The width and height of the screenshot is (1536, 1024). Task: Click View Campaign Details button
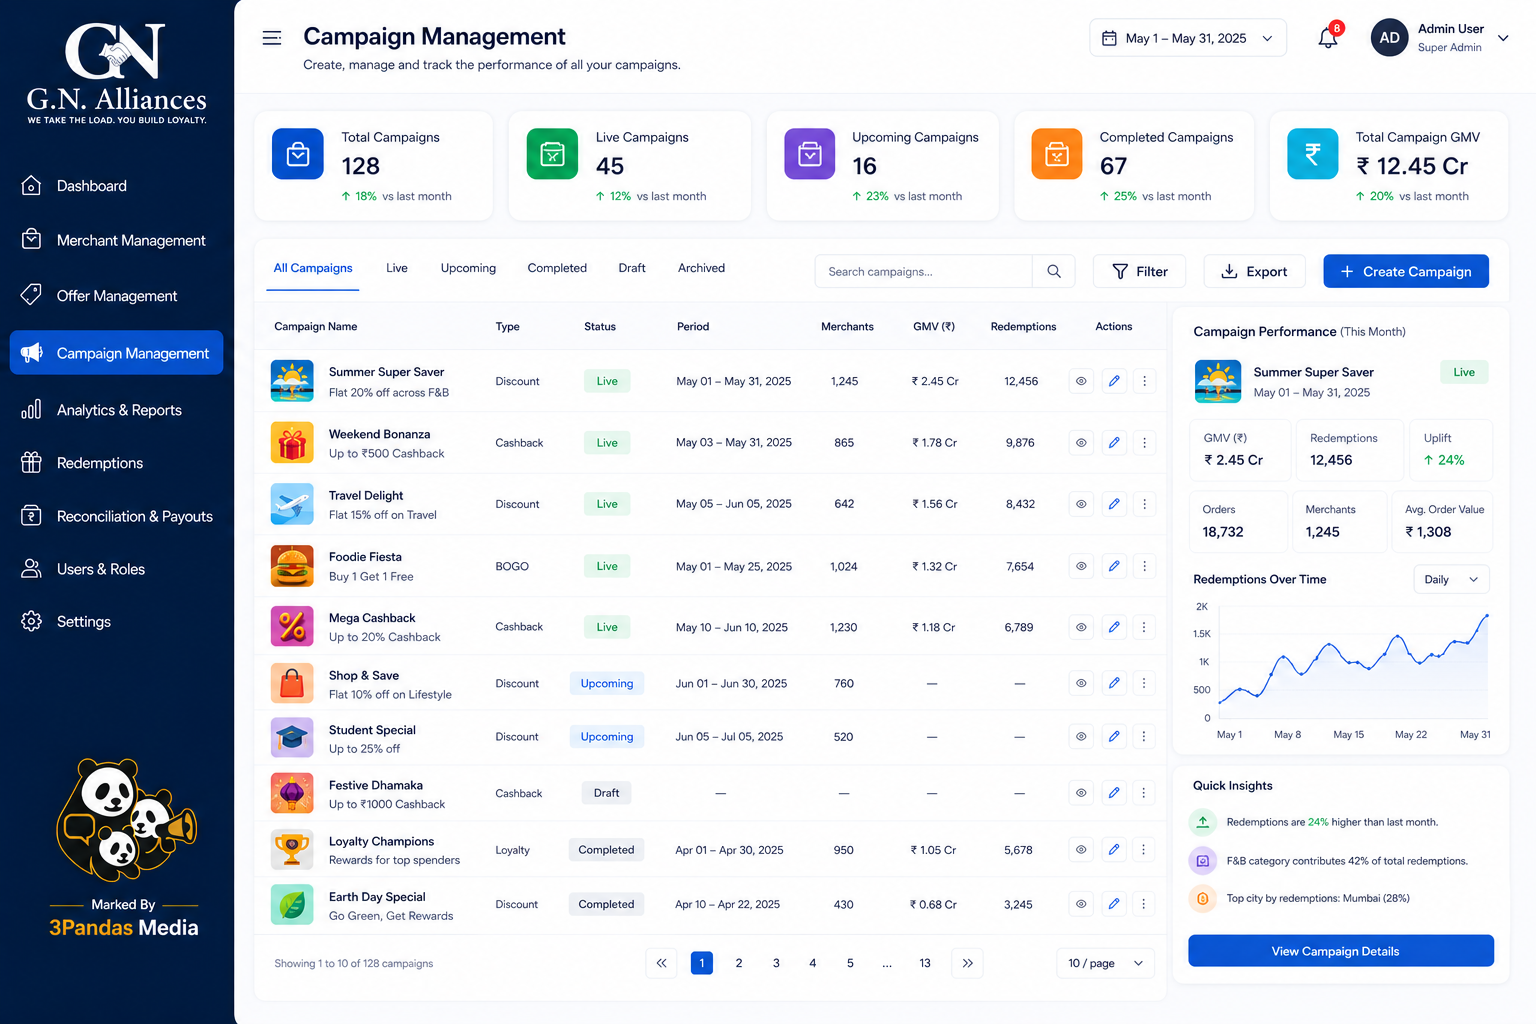click(1341, 951)
